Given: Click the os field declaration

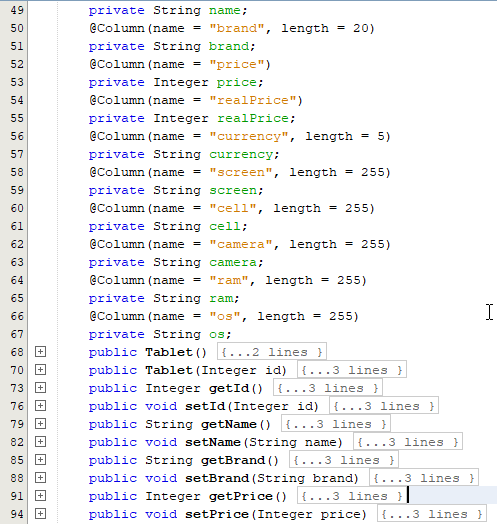Looking at the screenshot, I should point(160,335).
